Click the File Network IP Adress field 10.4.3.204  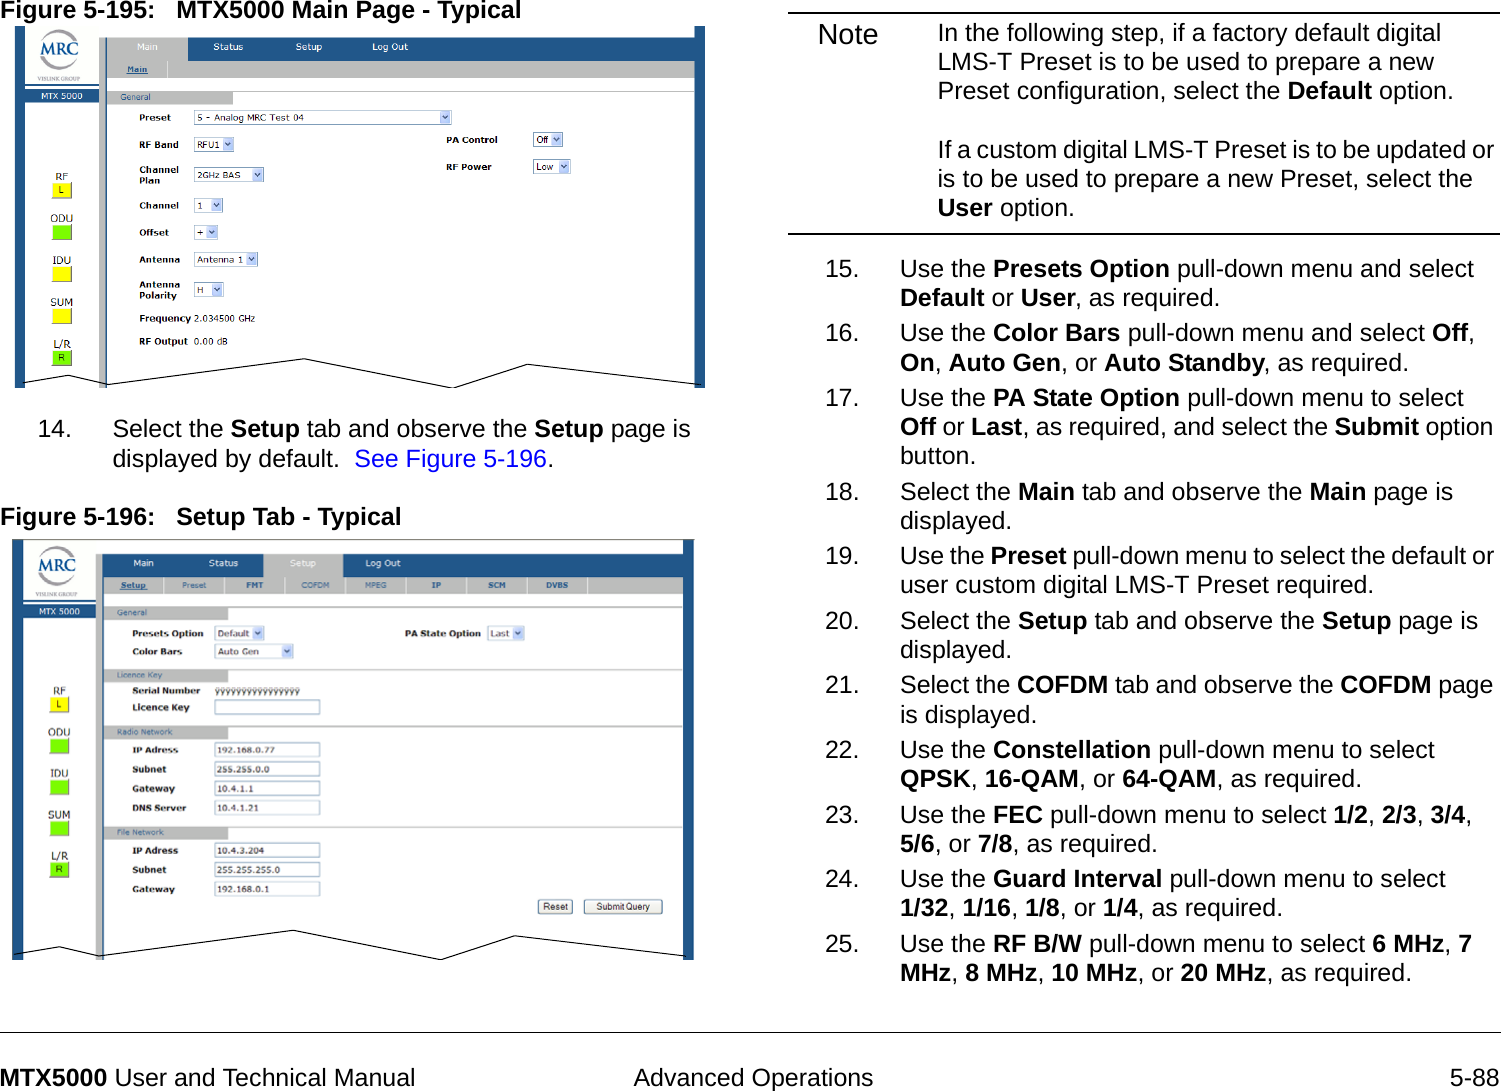pyautogui.click(x=267, y=850)
